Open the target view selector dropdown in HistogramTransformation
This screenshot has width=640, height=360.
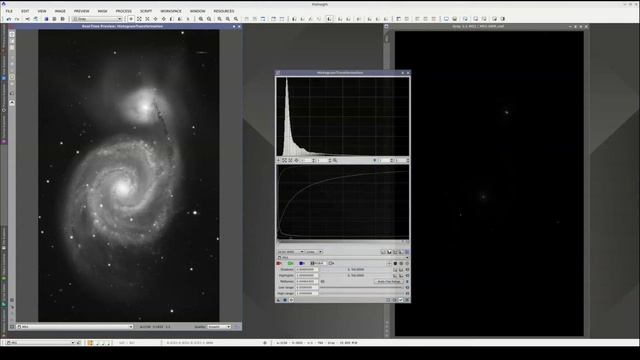point(343,258)
